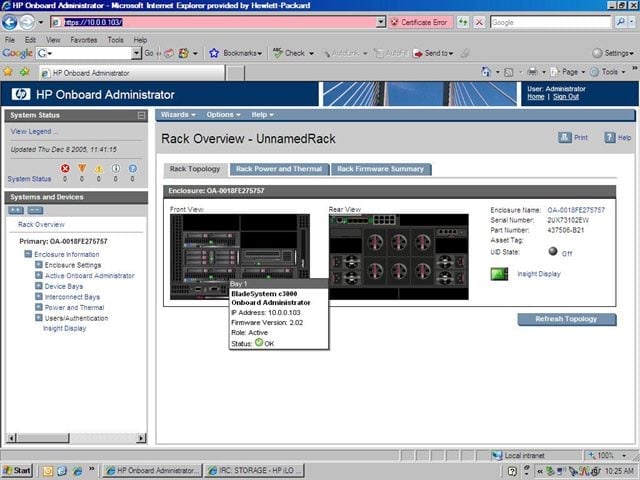Switch to Rack Power and Thermal tab
This screenshot has width=640, height=480.
(x=279, y=169)
